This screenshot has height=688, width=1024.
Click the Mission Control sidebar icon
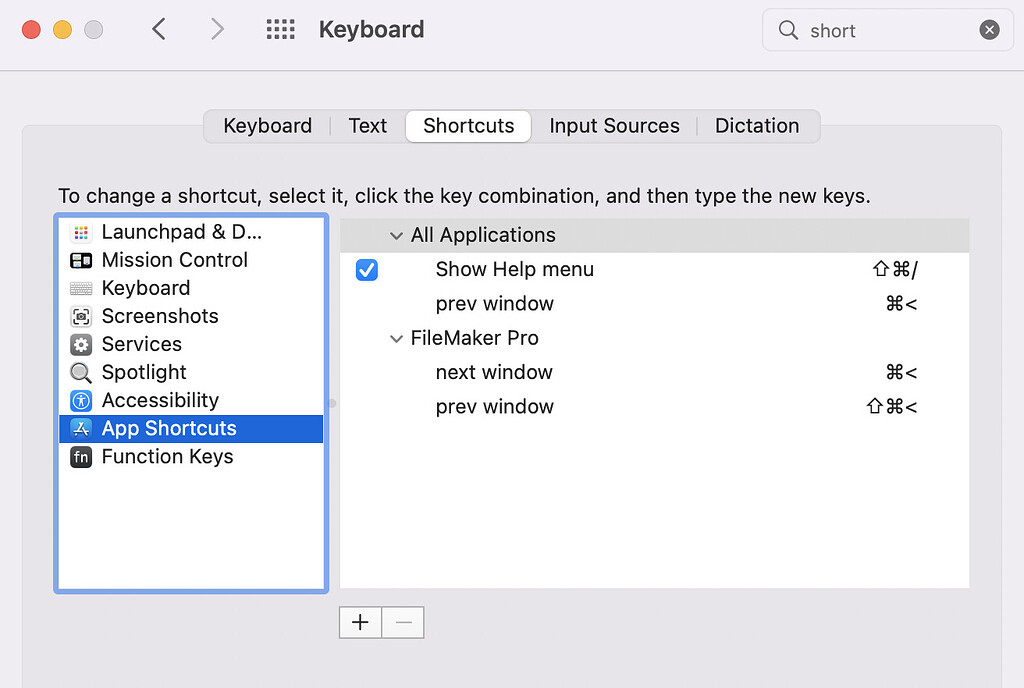[81, 260]
